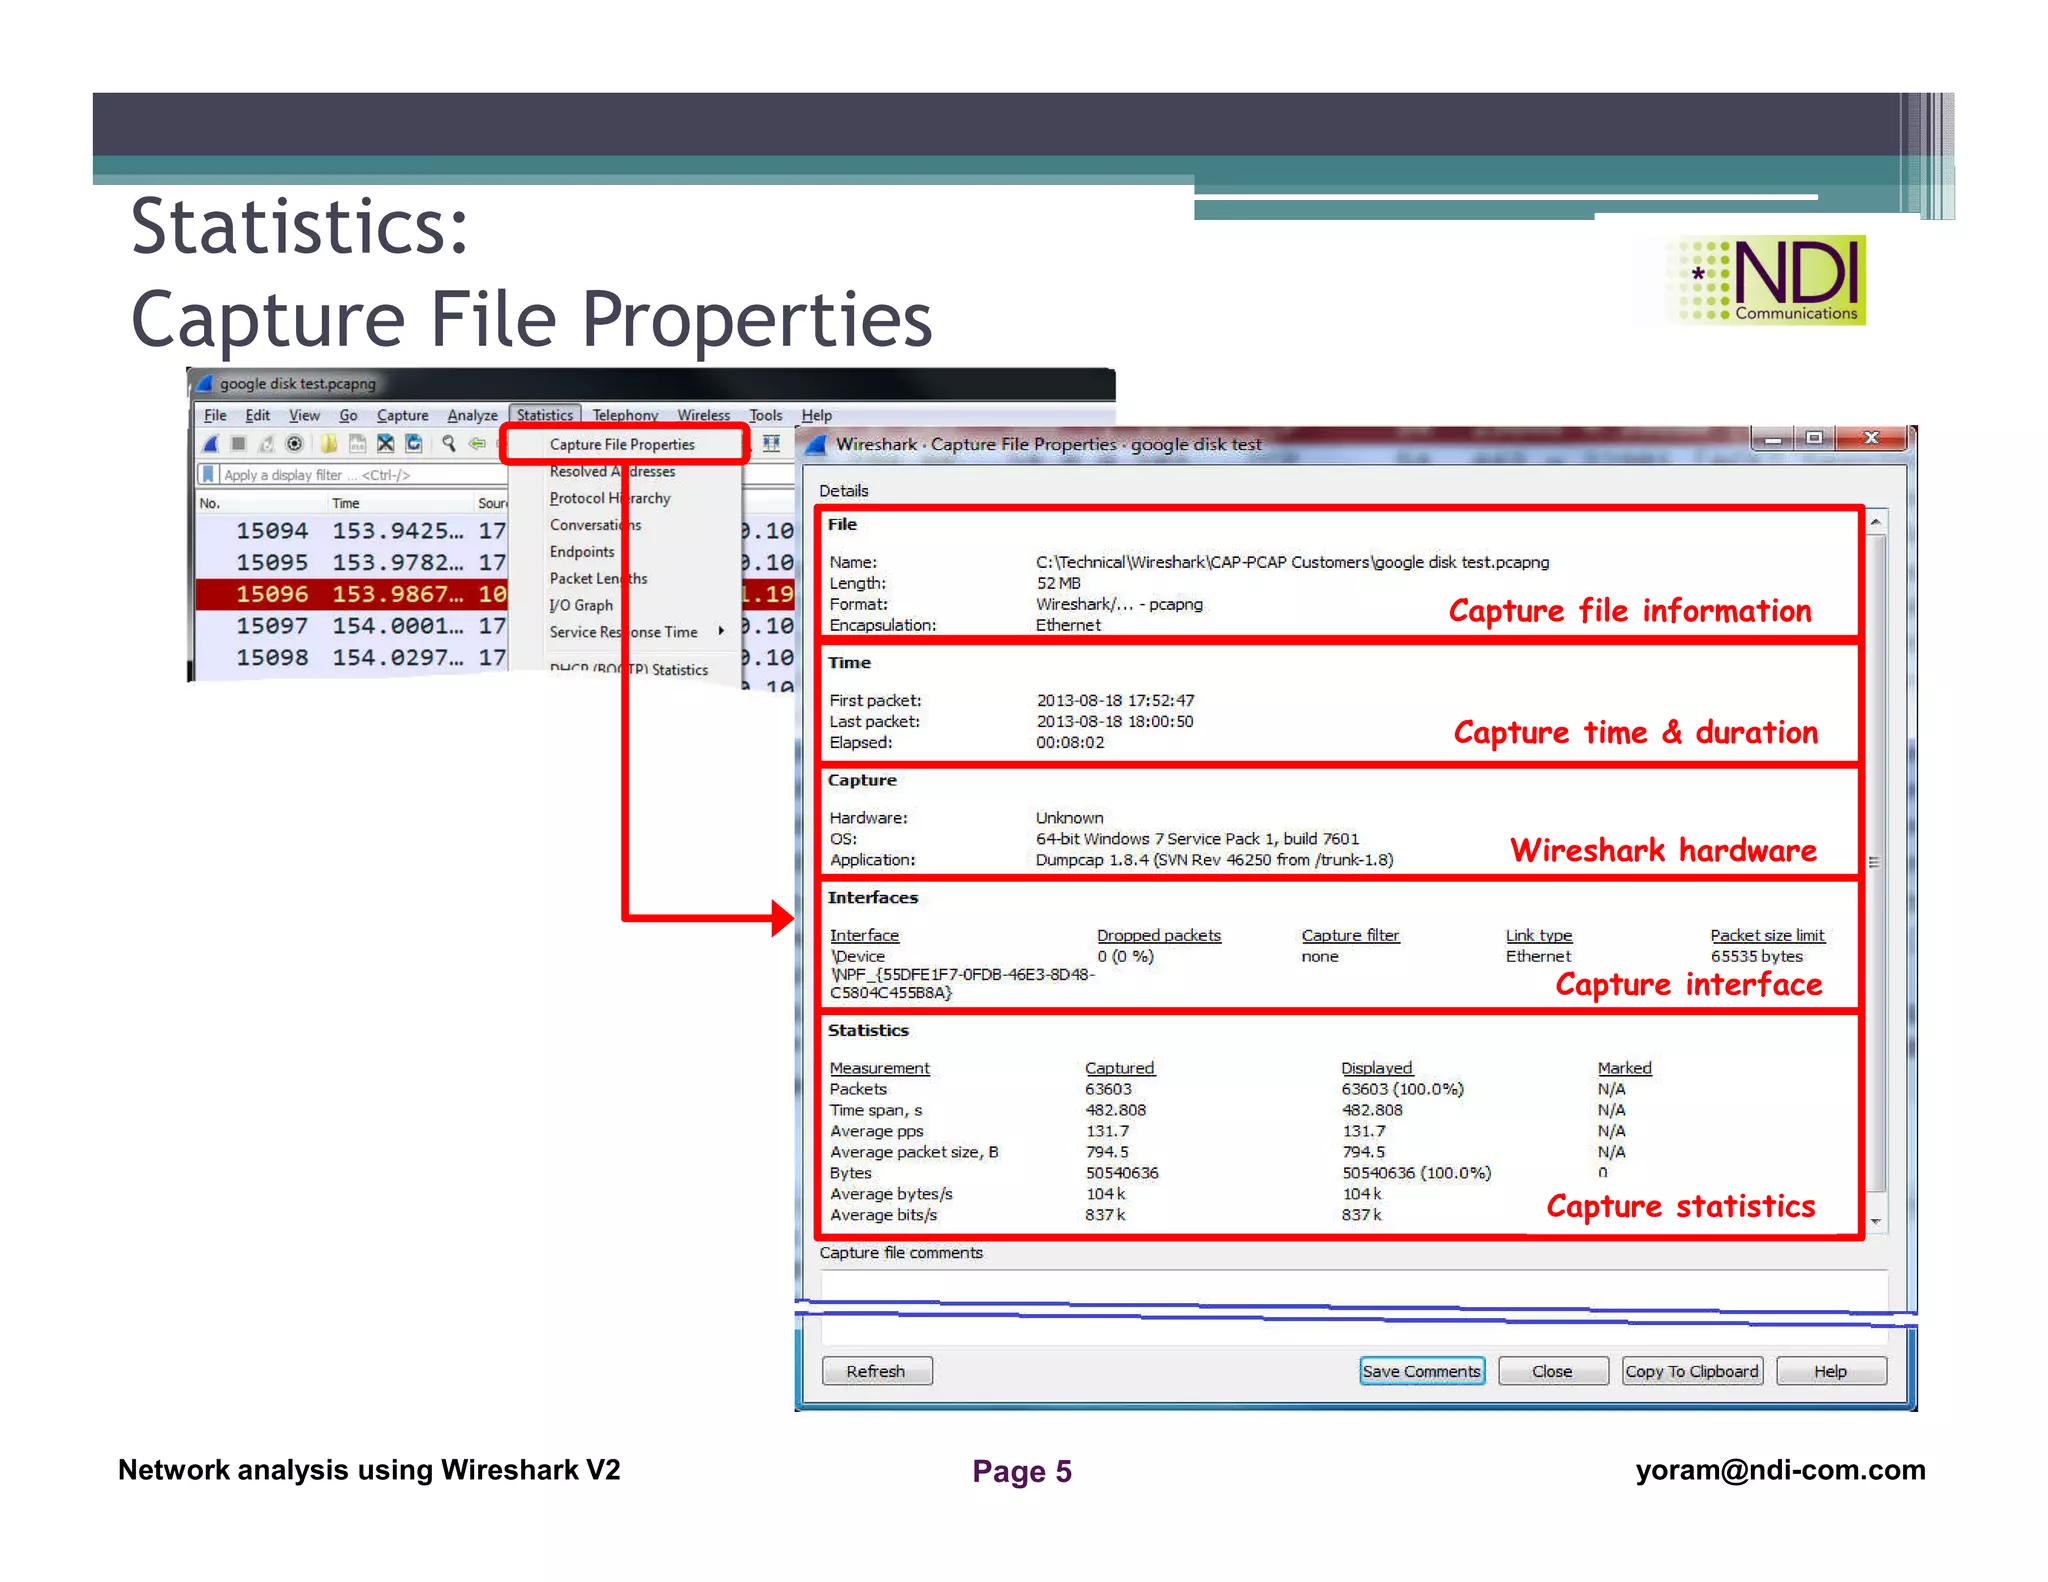Viewport: 2048px width, 1582px height.
Task: Open the File menu
Action: tap(215, 415)
